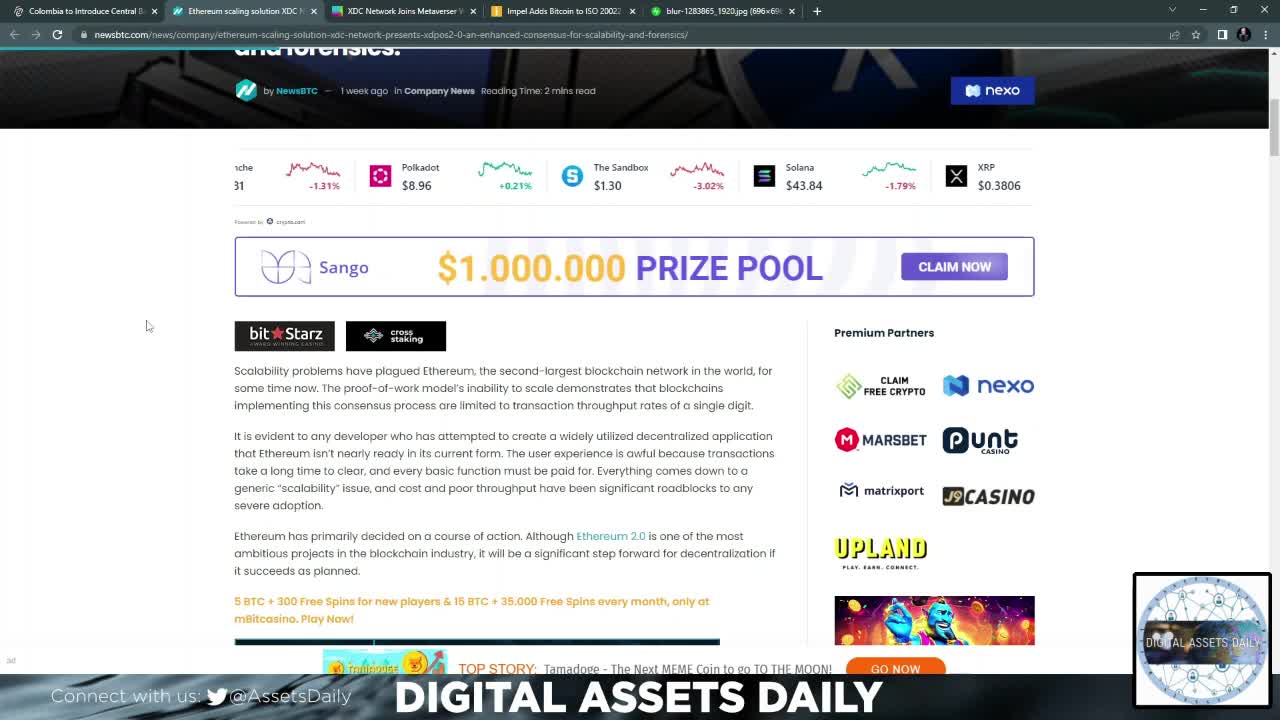
Task: Click the Solana -1.79% sparkline chart
Action: (889, 170)
